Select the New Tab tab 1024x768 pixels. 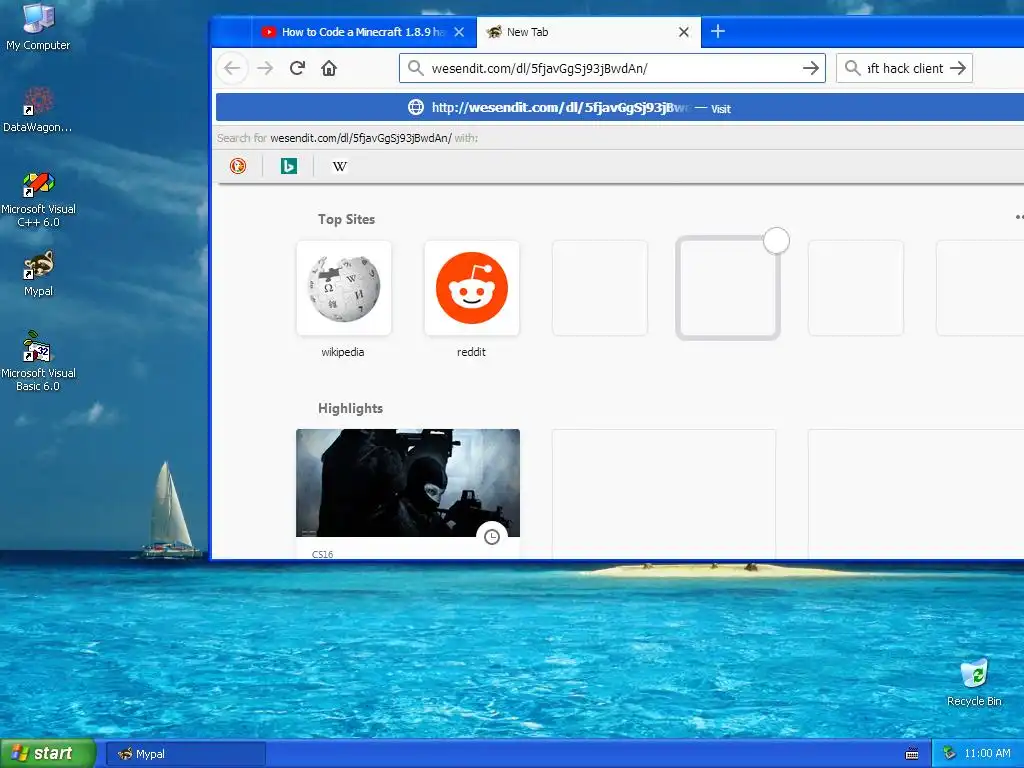588,32
